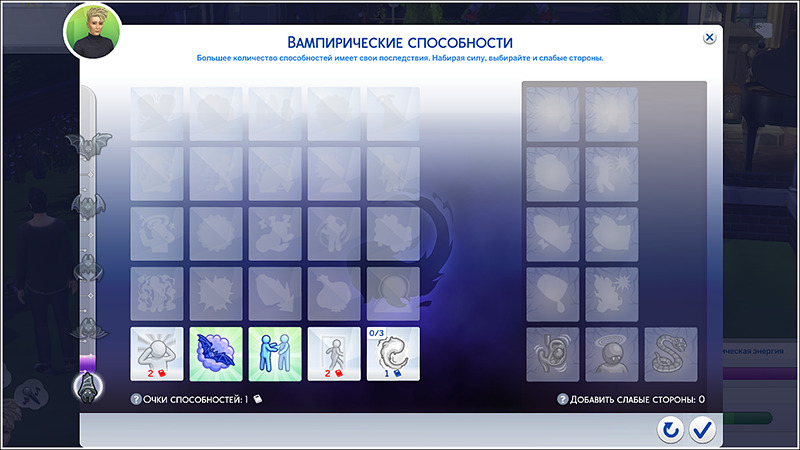Image resolution: width=800 pixels, height=450 pixels.
Task: Click the locked kneeling sim with sparkles power
Action: (x=275, y=234)
